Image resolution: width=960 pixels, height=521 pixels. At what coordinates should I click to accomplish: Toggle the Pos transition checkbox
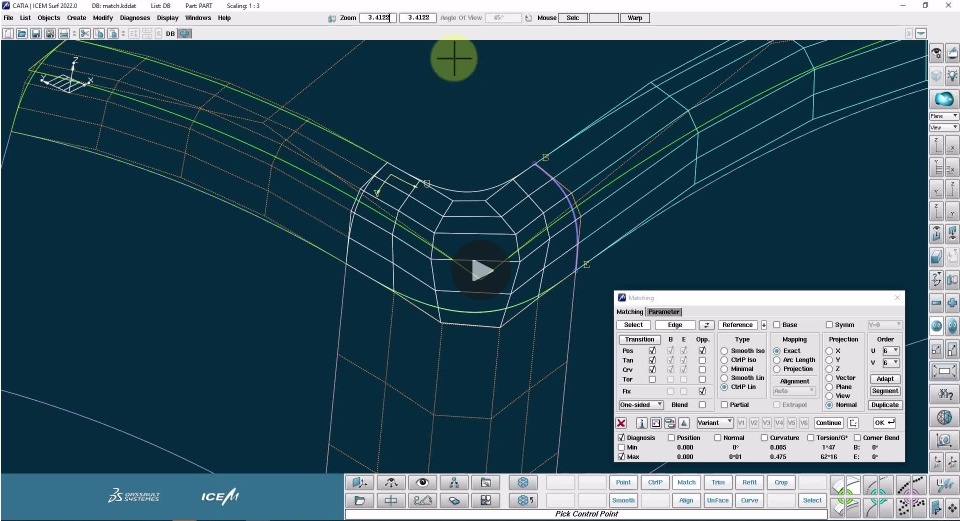[x=652, y=351]
